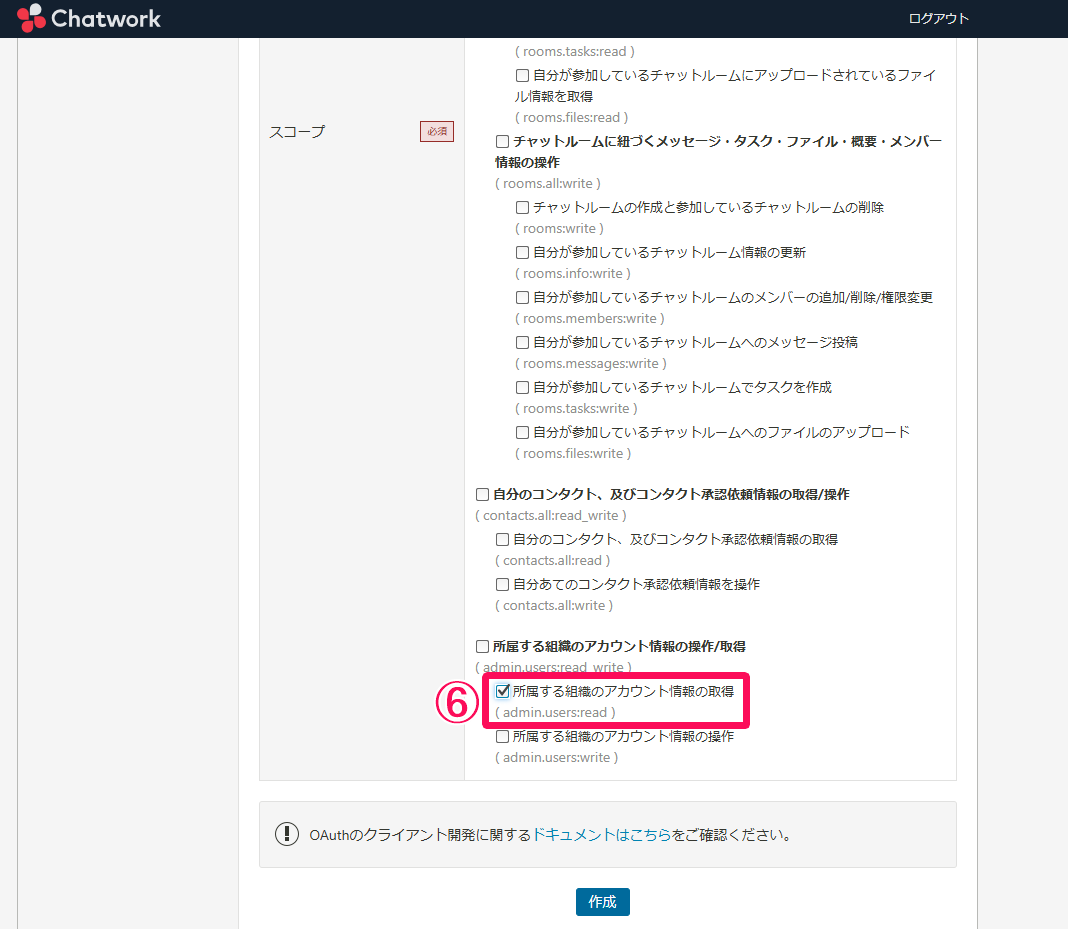Click the Chatwork logo

point(89,18)
